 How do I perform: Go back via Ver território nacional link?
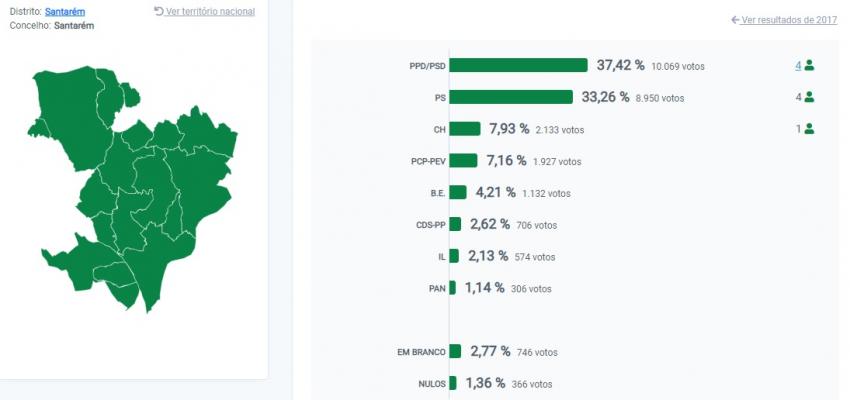click(210, 11)
